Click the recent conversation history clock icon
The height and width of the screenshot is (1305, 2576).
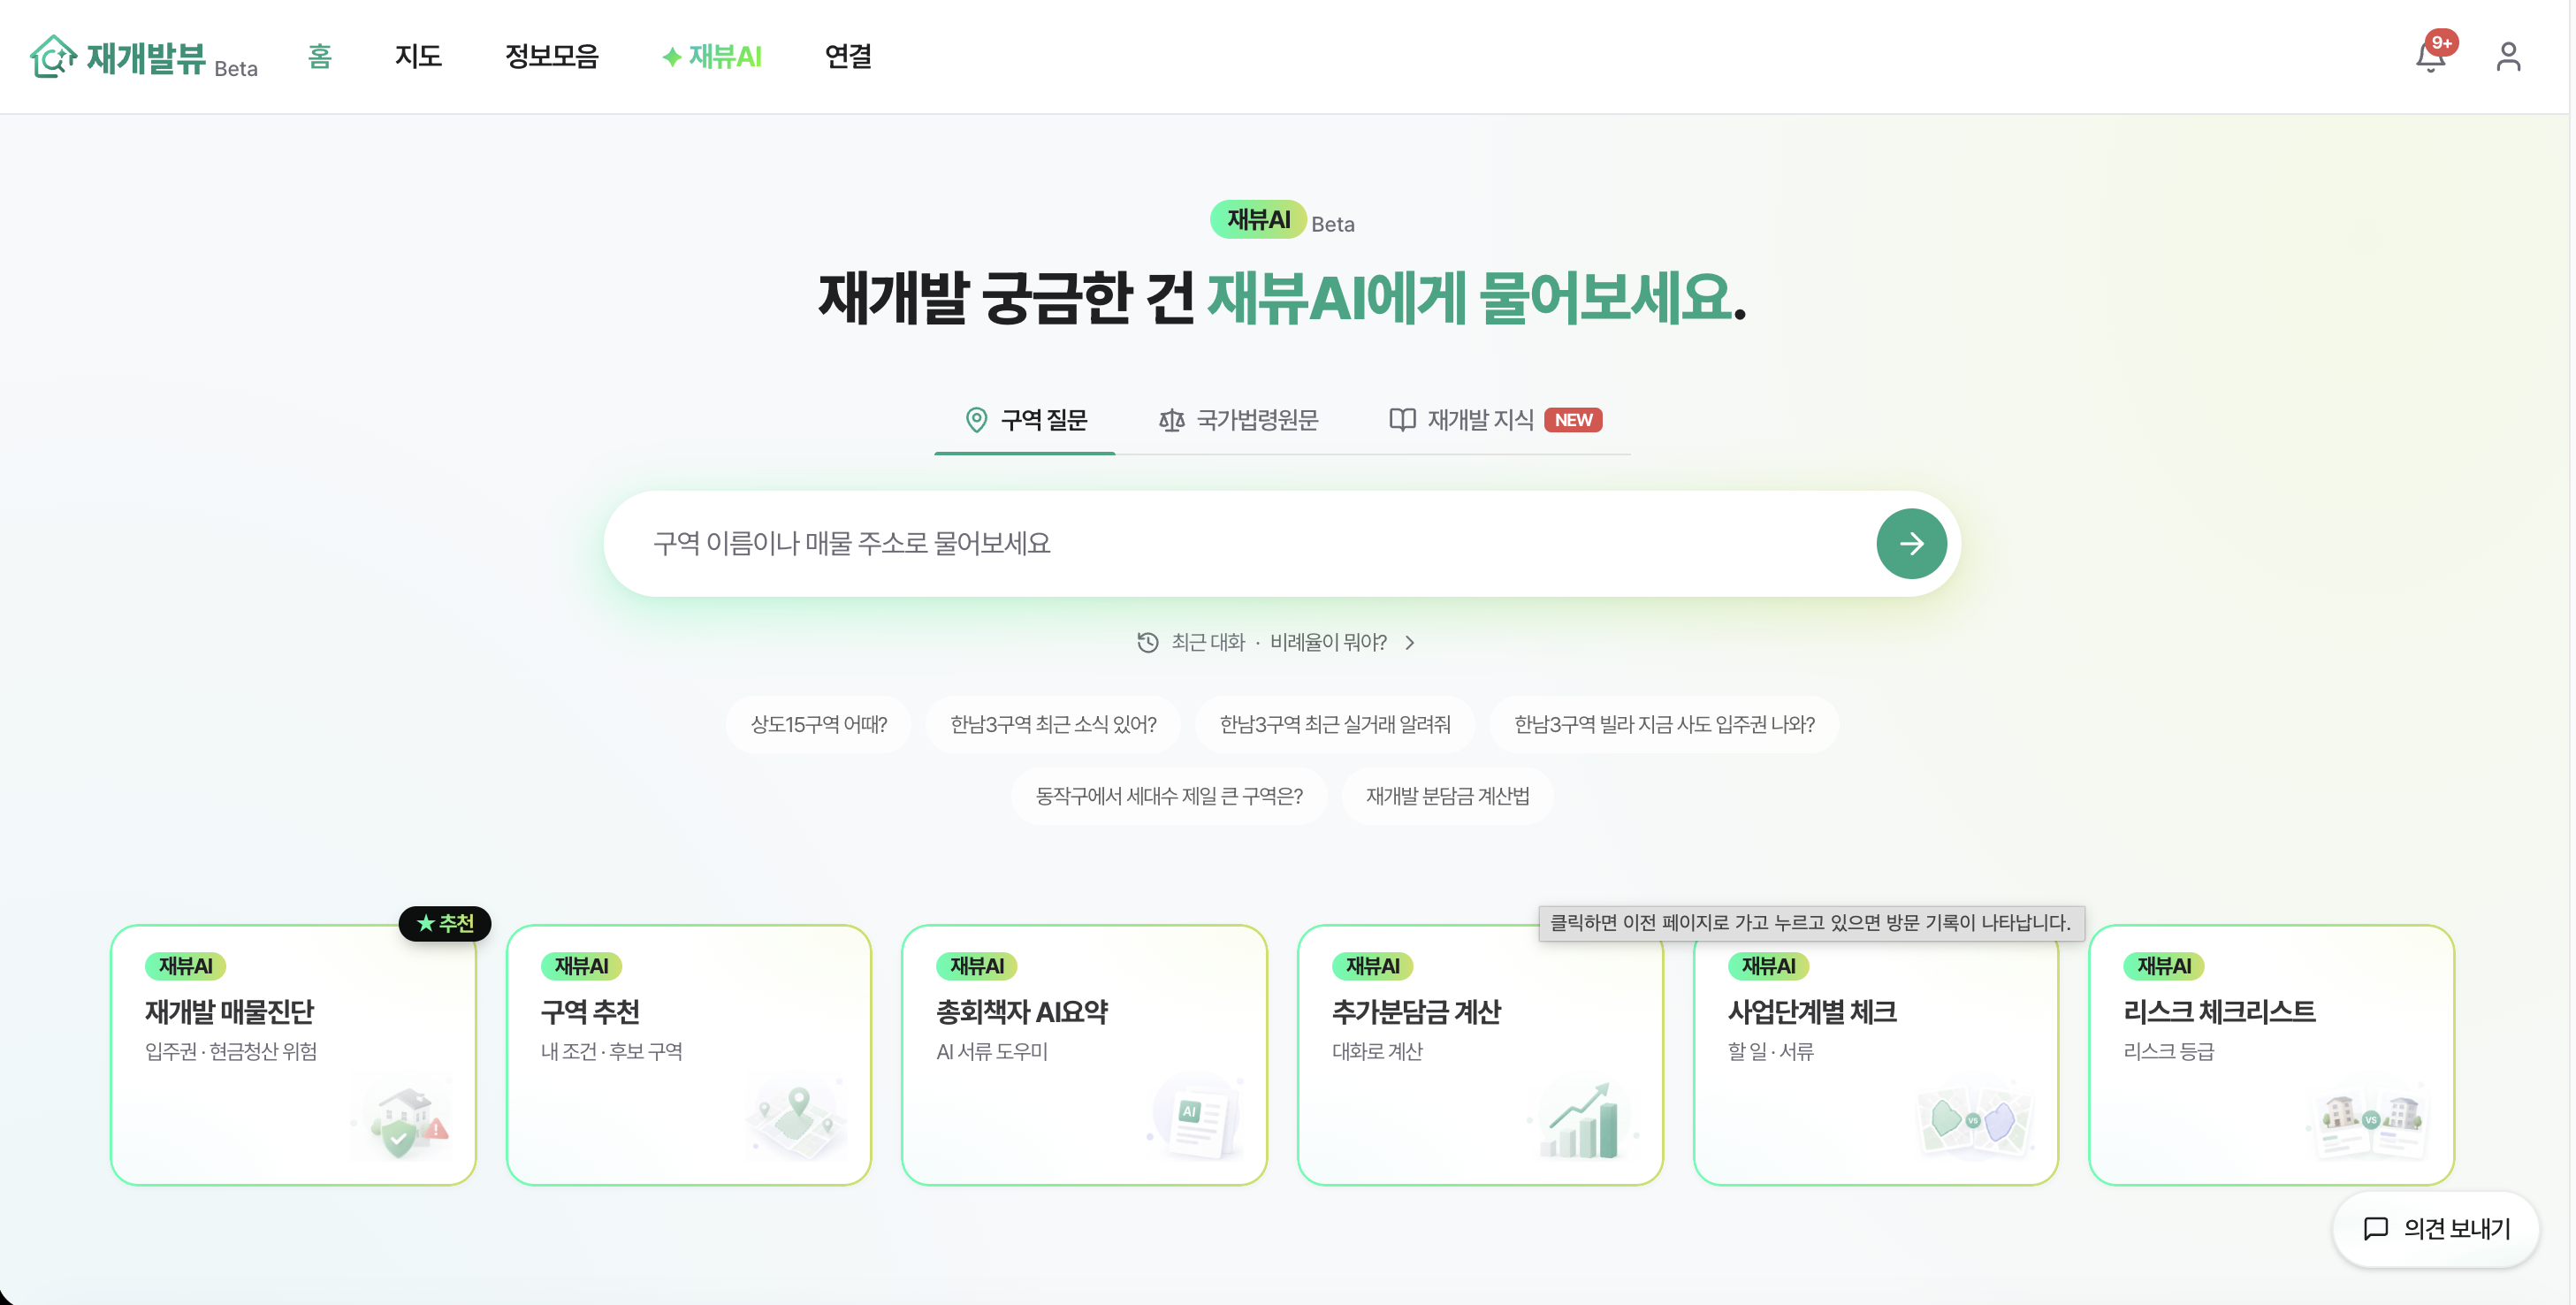1148,642
